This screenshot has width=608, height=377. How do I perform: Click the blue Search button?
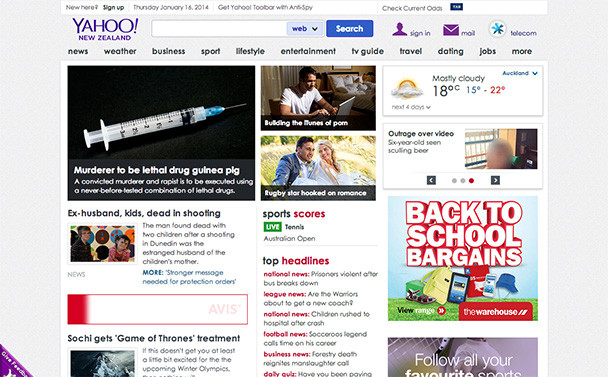point(350,29)
